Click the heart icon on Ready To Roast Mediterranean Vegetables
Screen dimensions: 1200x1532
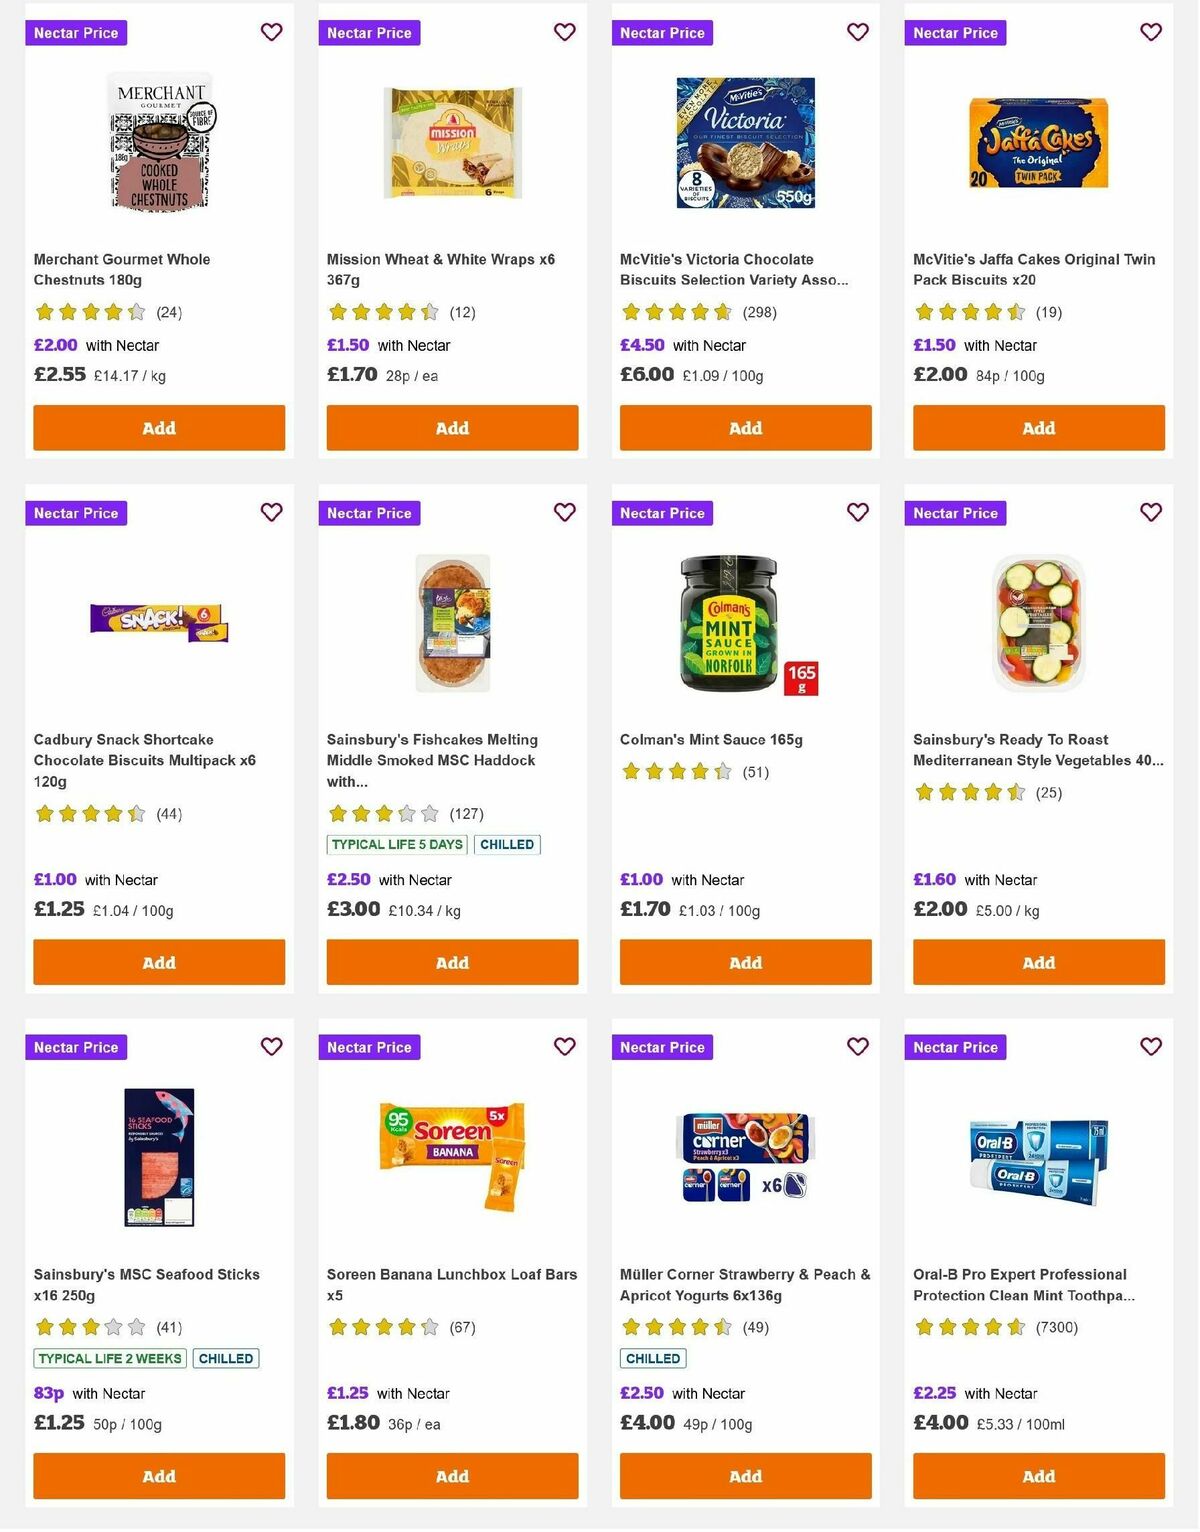pos(1150,512)
